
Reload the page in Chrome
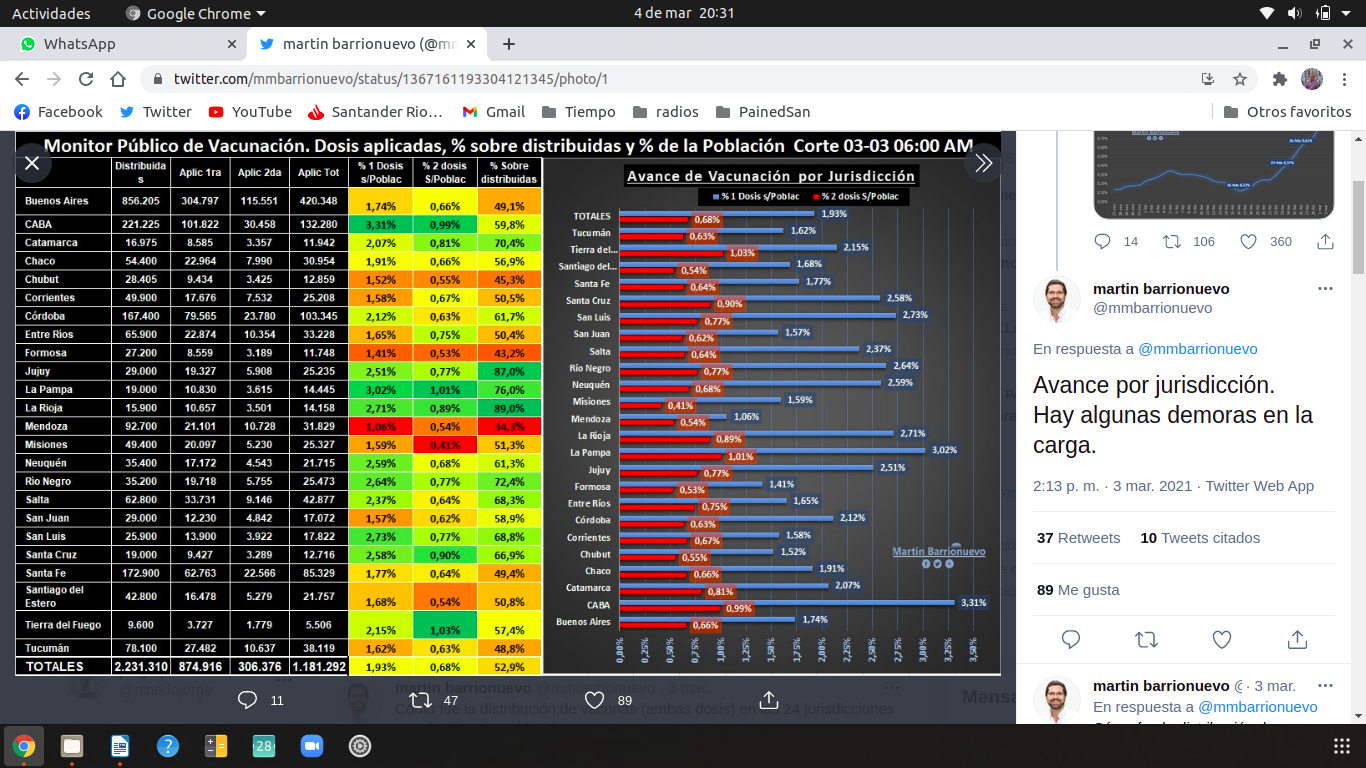coord(86,79)
